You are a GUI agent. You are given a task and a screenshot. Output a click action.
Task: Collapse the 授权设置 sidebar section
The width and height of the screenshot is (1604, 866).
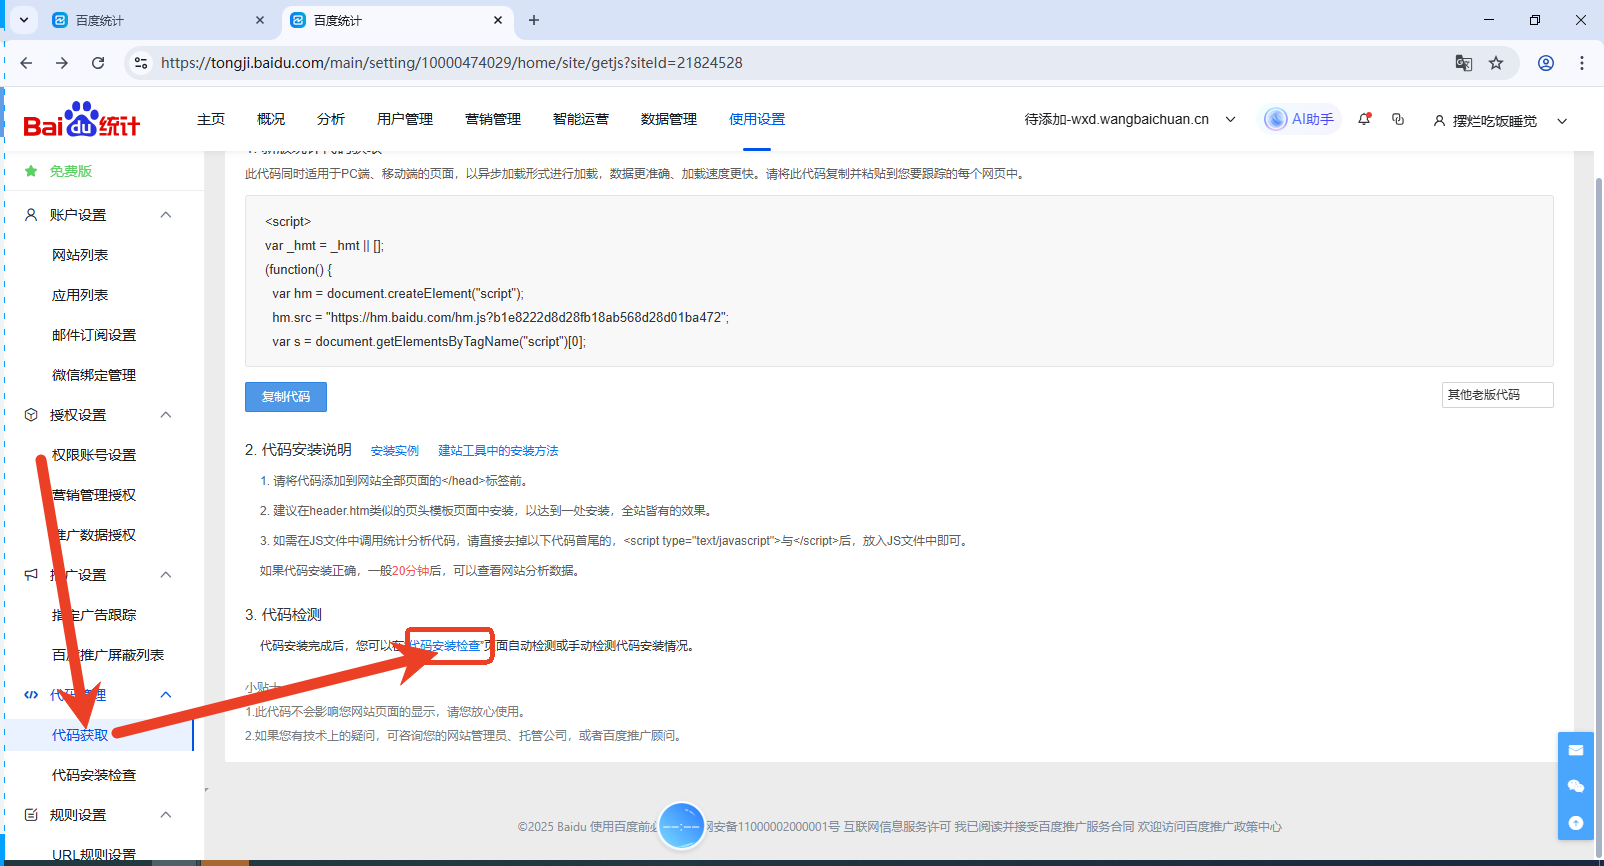point(166,415)
